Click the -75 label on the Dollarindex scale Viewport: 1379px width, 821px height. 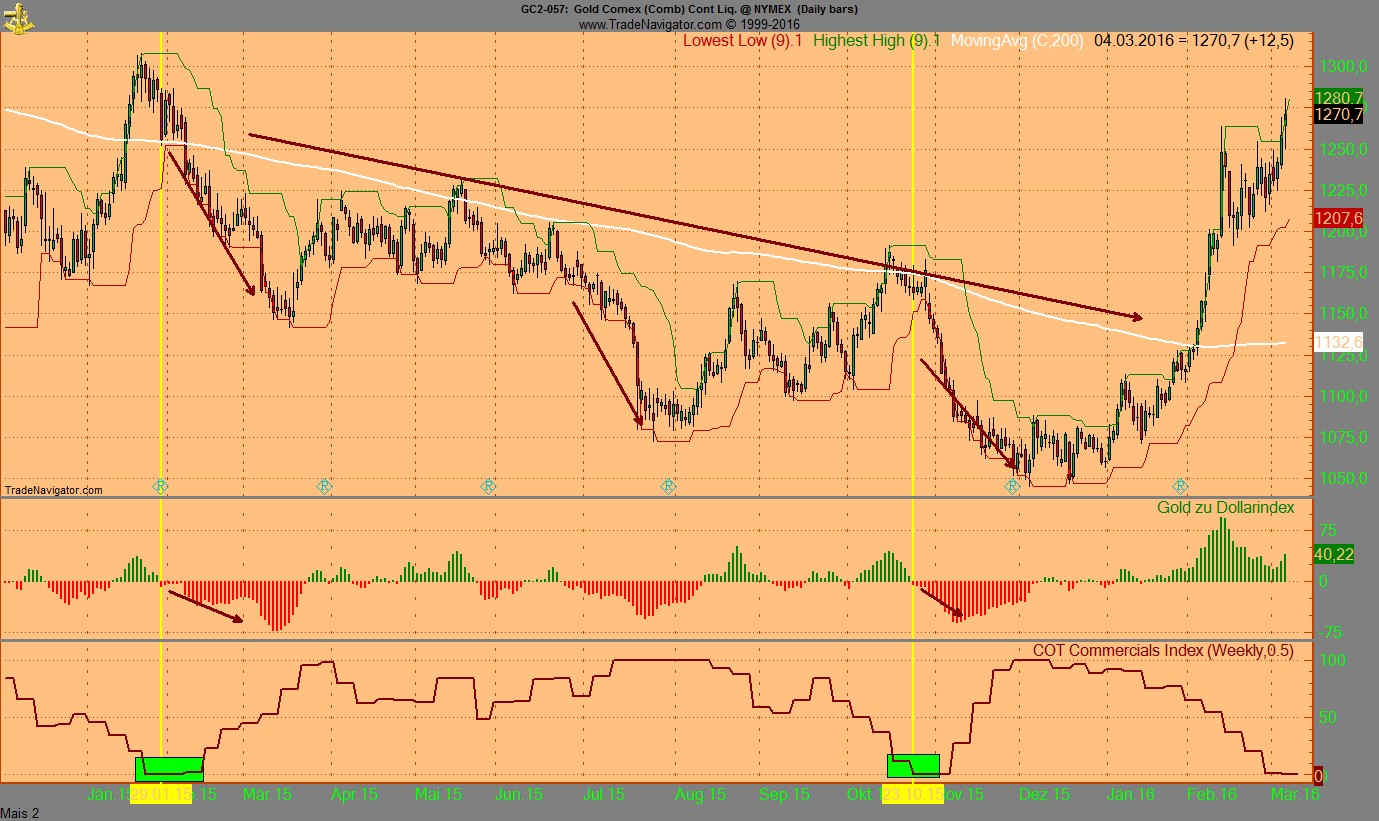coord(1329,632)
